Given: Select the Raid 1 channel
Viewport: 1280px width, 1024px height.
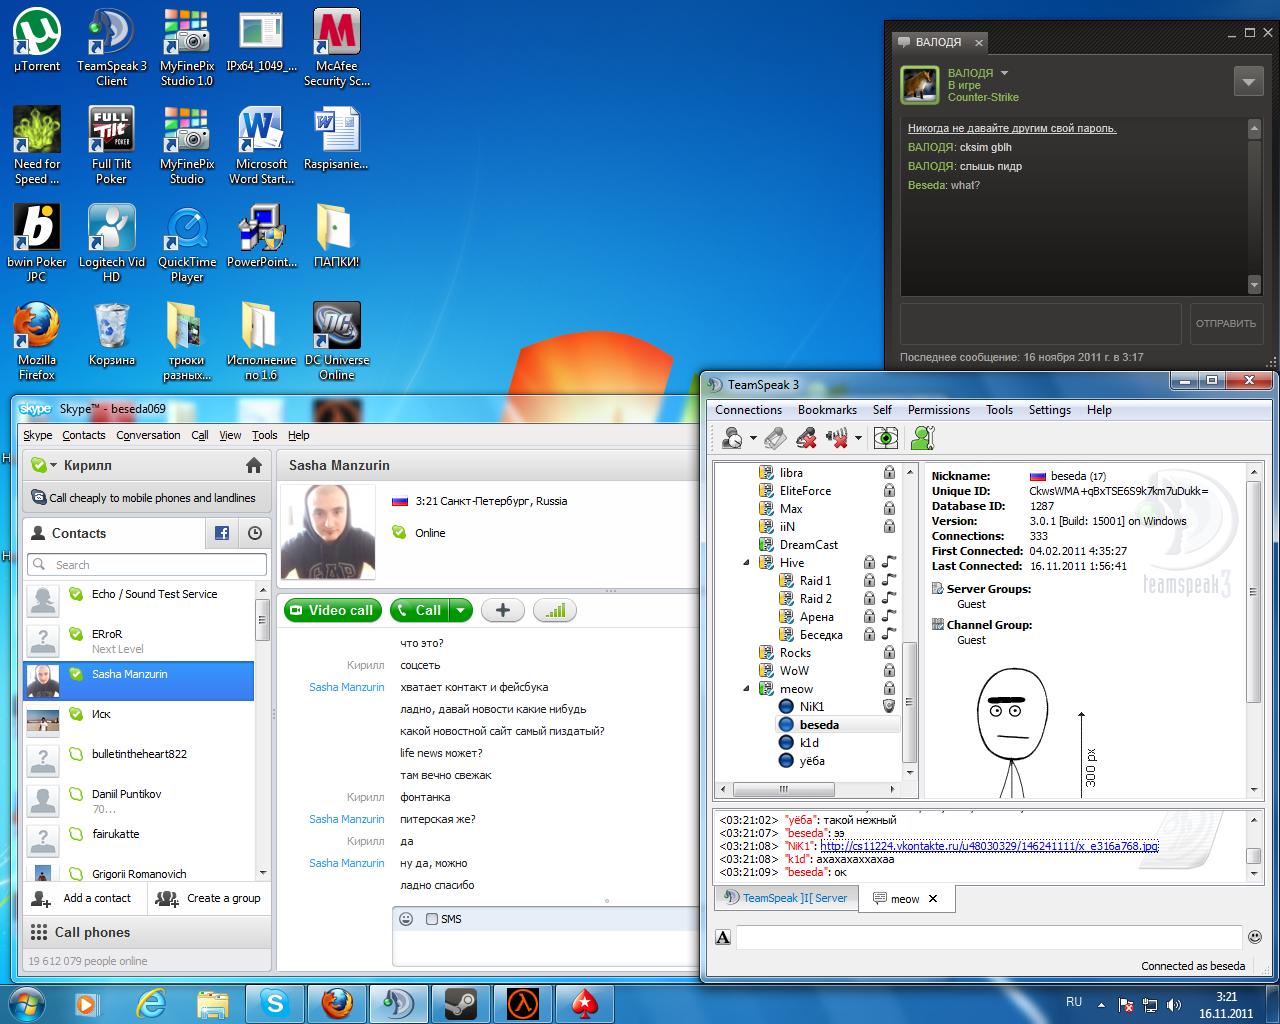Looking at the screenshot, I should [815, 581].
